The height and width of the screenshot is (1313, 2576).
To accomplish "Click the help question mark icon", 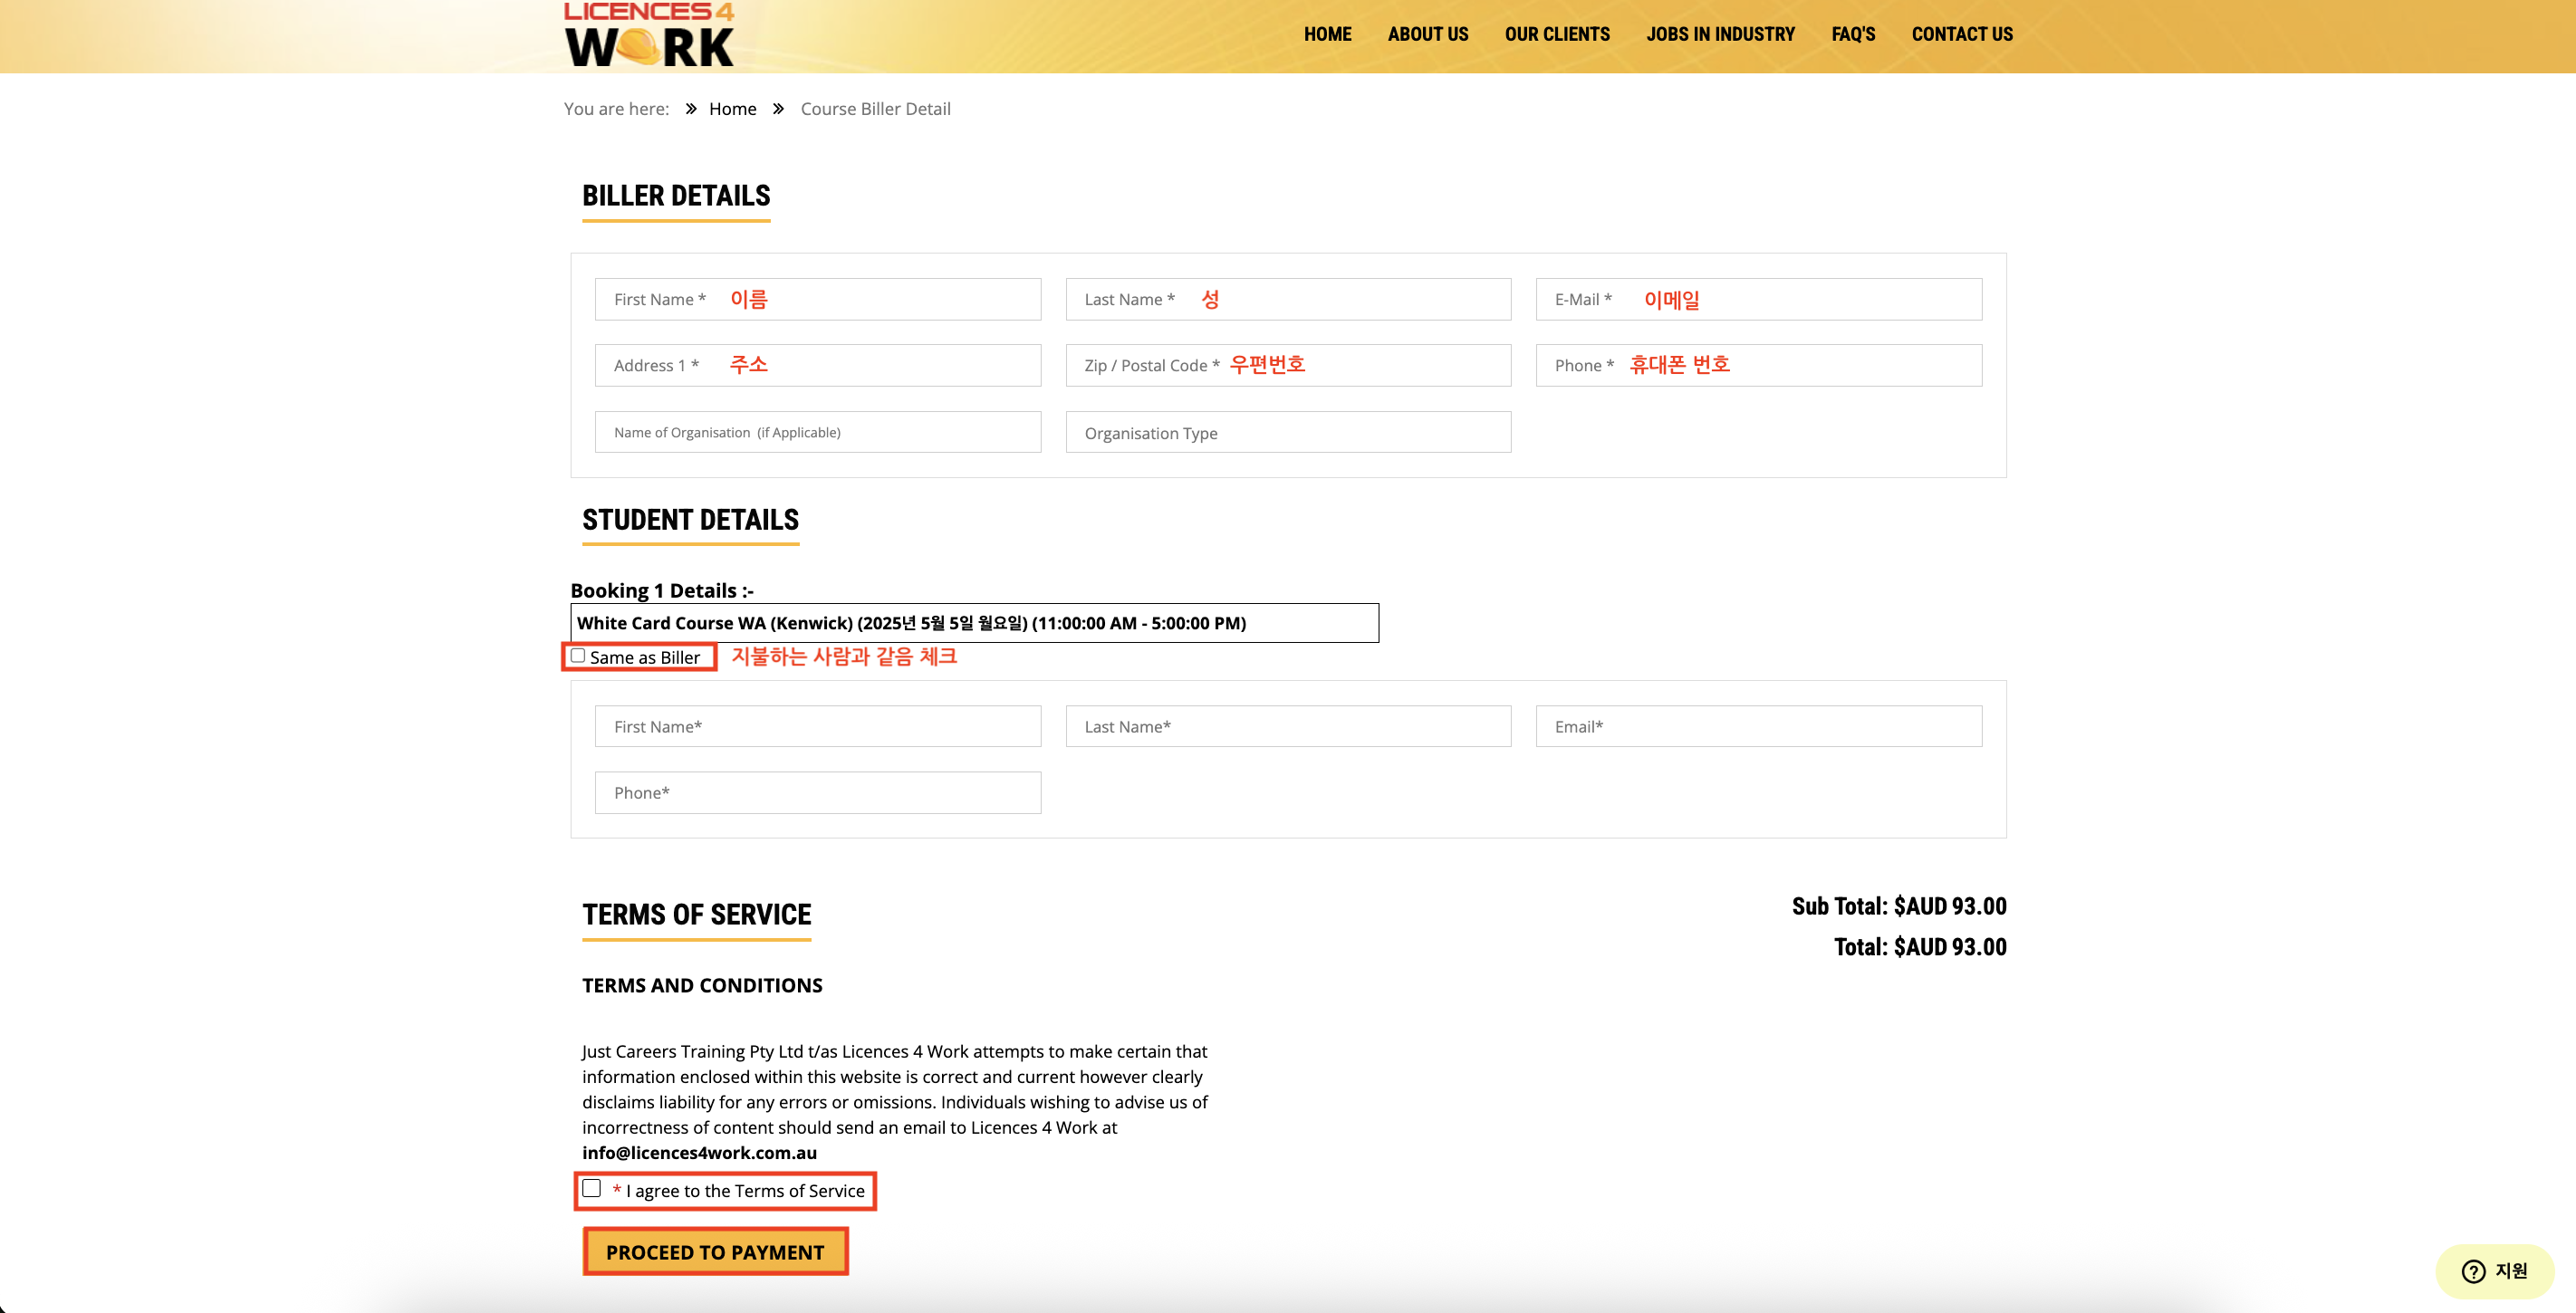I will (x=2473, y=1270).
